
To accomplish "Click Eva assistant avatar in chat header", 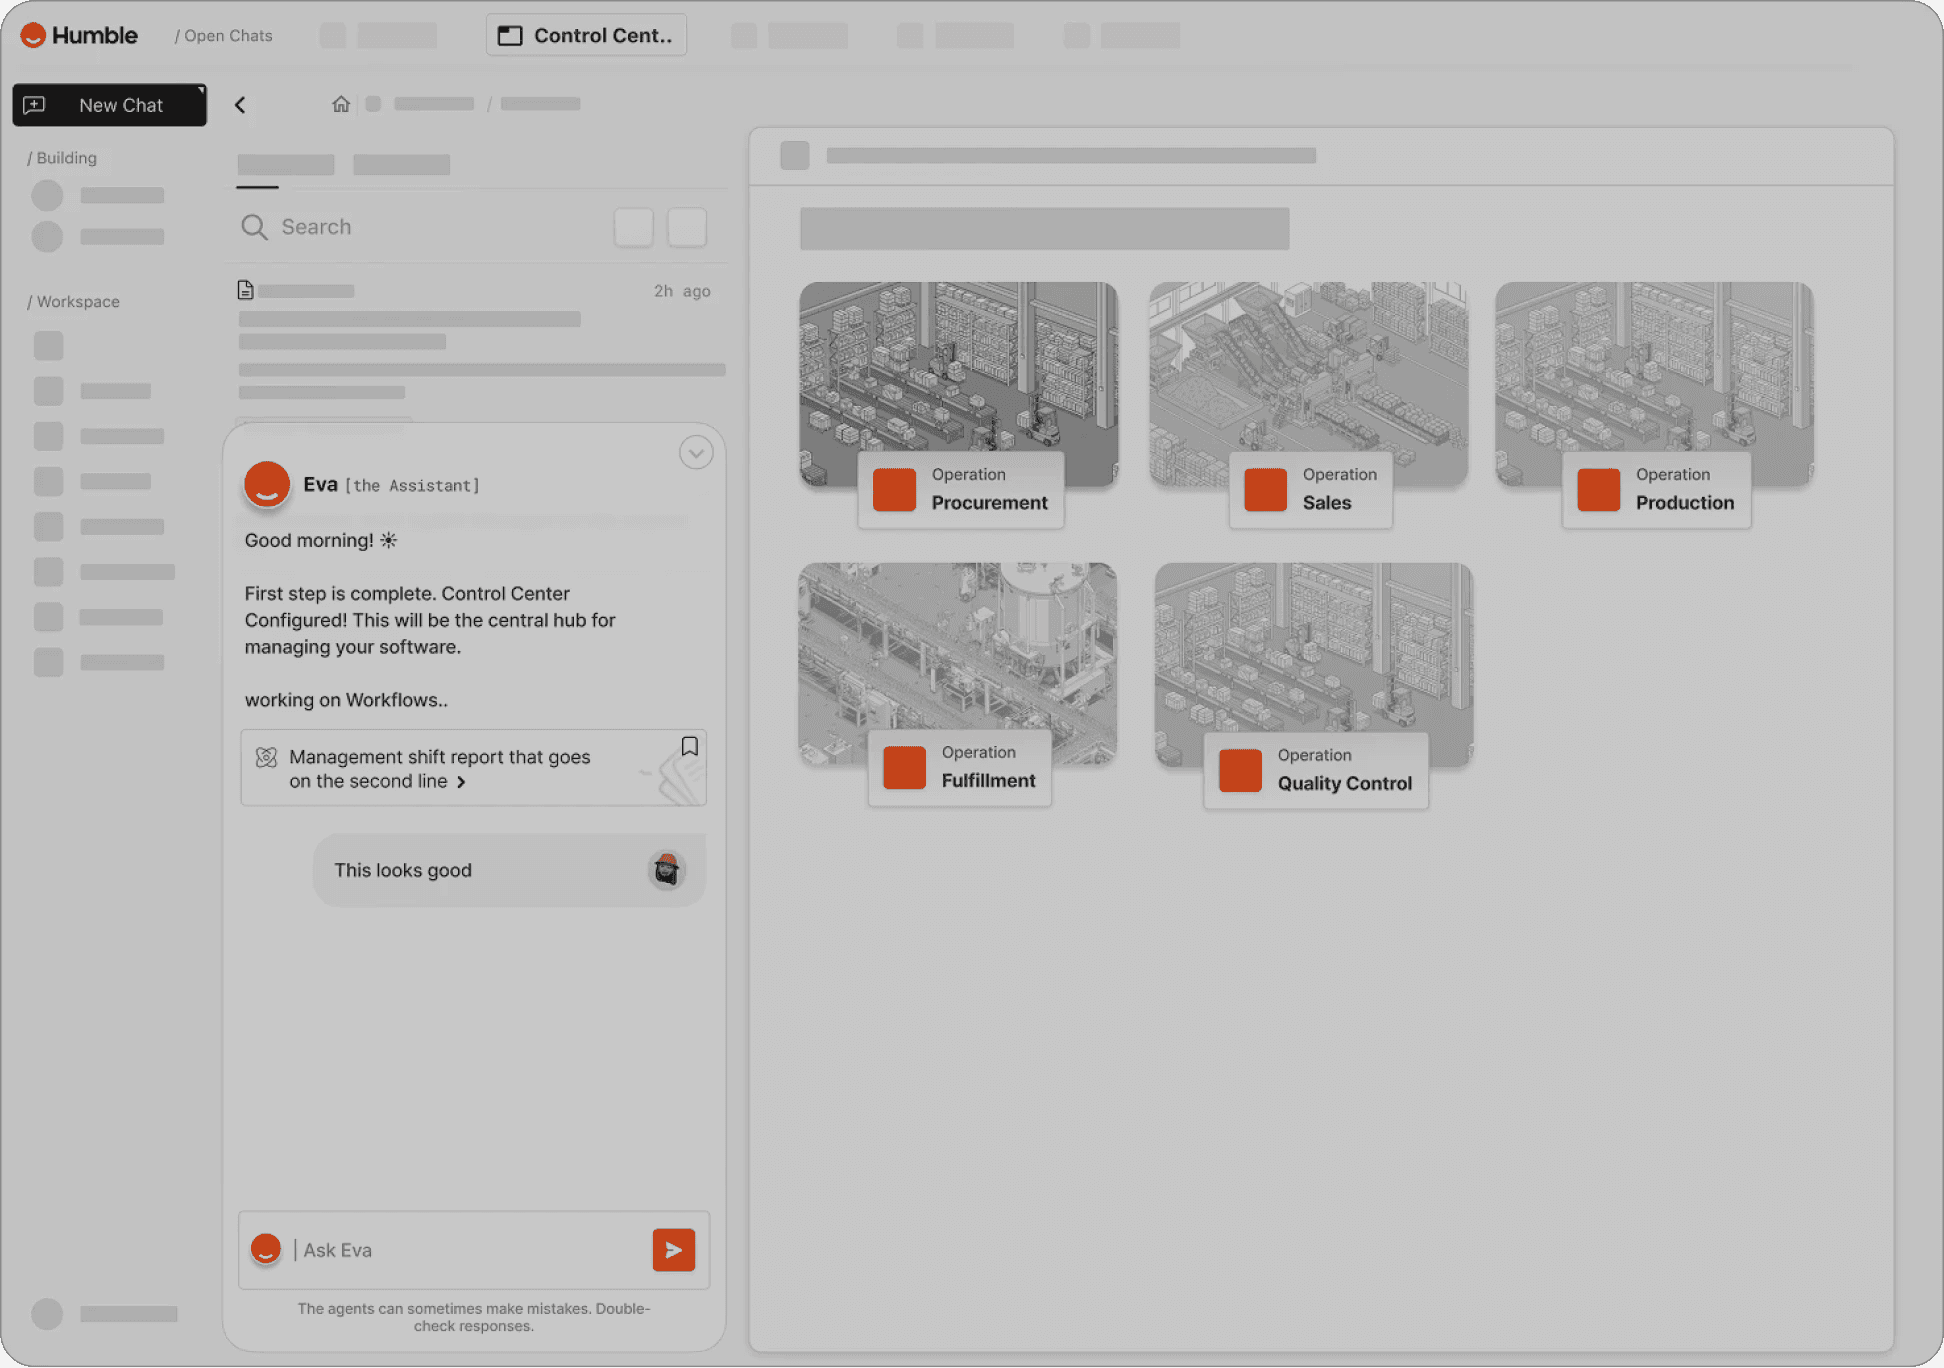I will coord(267,485).
